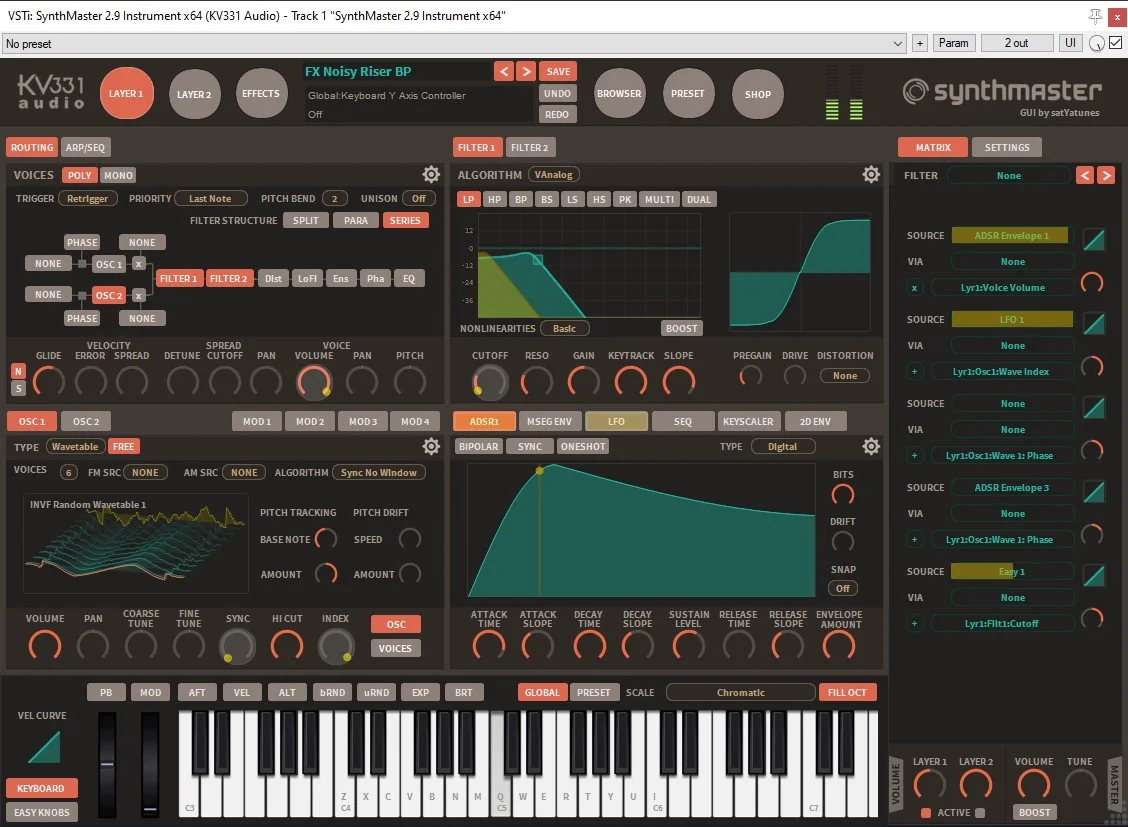Image resolution: width=1128 pixels, height=827 pixels.
Task: Click the BROWSER icon button
Action: (620, 94)
